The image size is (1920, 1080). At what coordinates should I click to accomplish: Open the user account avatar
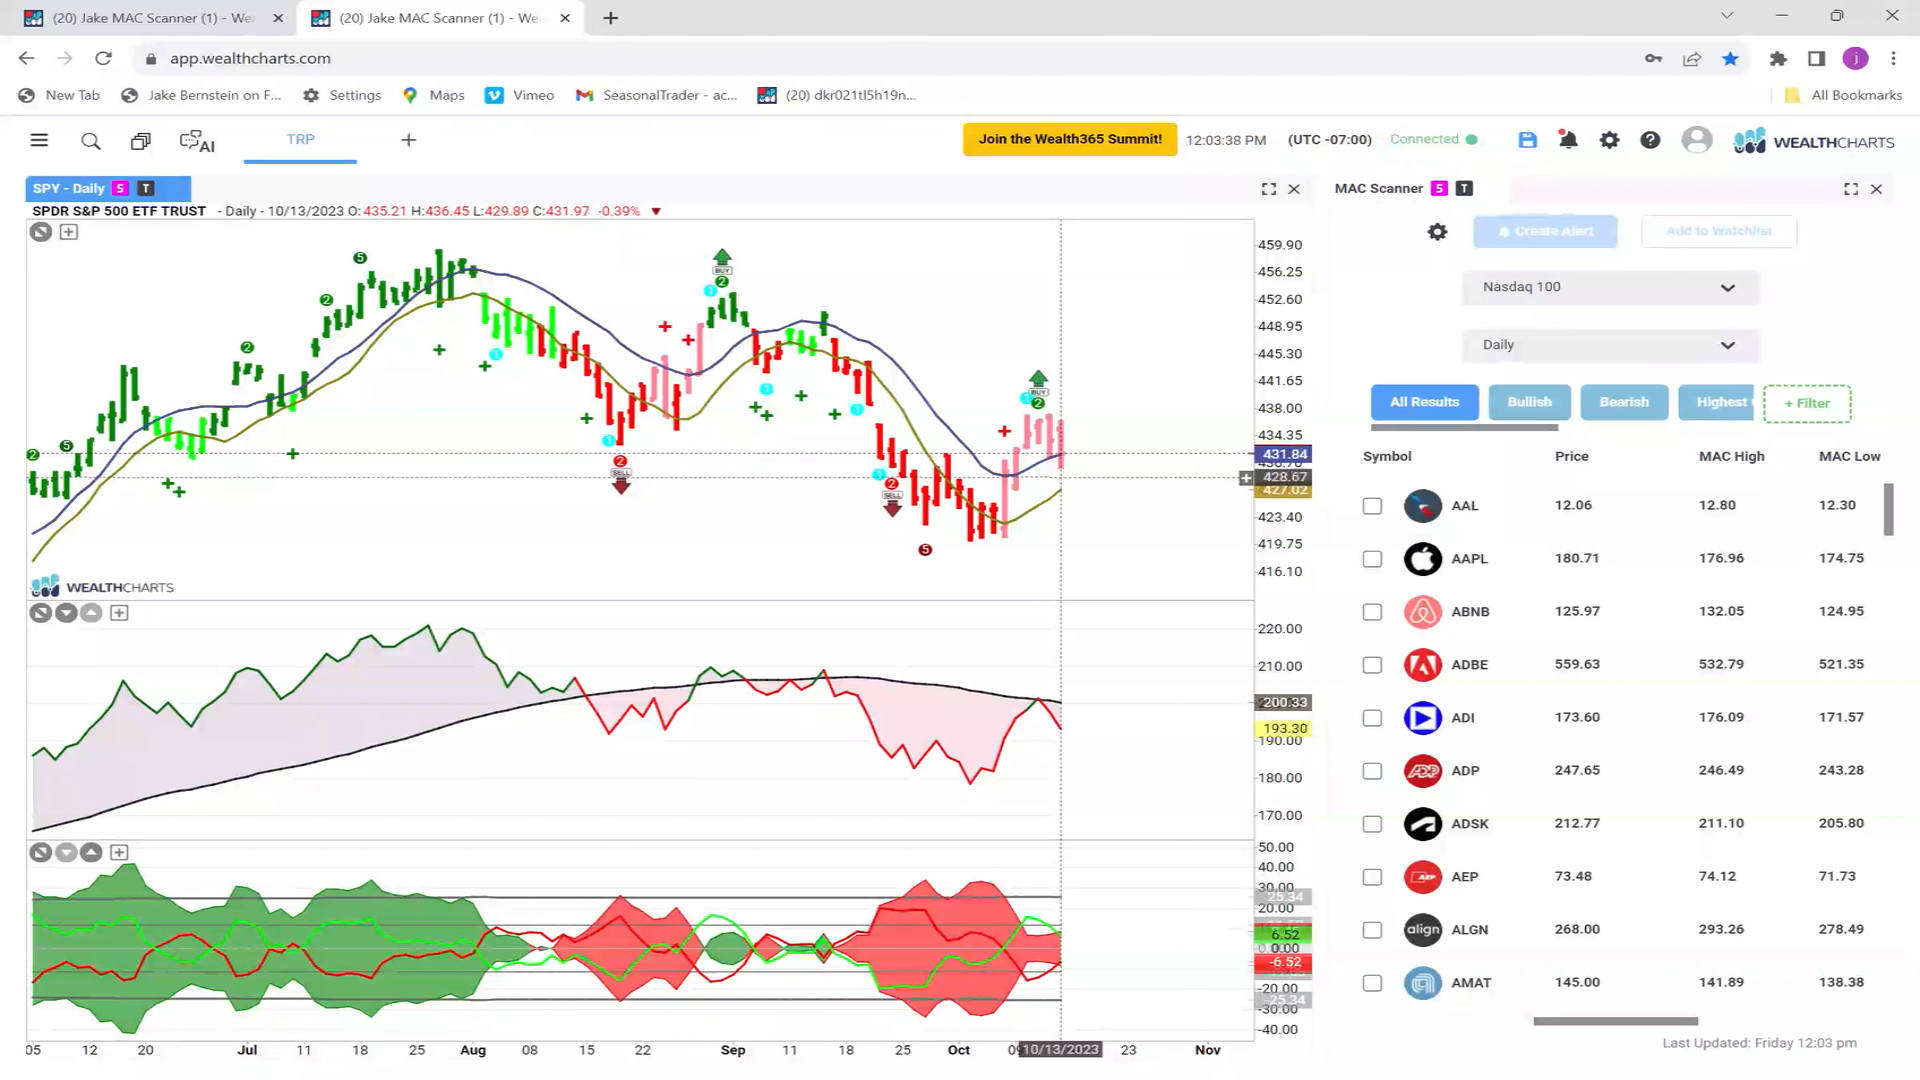1697,140
